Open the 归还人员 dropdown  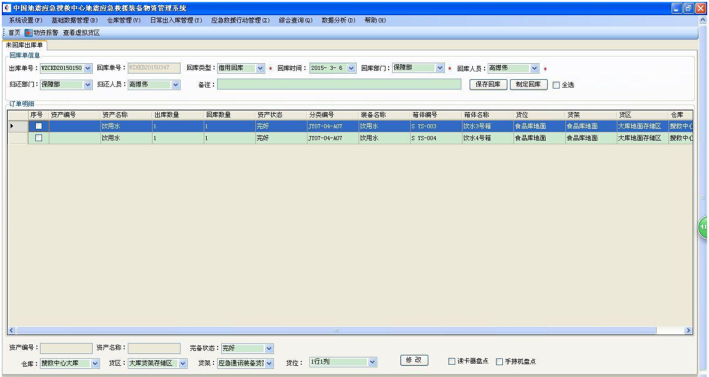(x=176, y=85)
